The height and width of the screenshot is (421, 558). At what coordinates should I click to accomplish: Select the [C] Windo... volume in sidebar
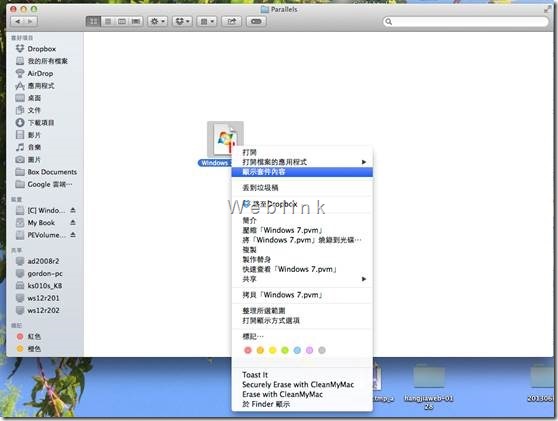41,210
